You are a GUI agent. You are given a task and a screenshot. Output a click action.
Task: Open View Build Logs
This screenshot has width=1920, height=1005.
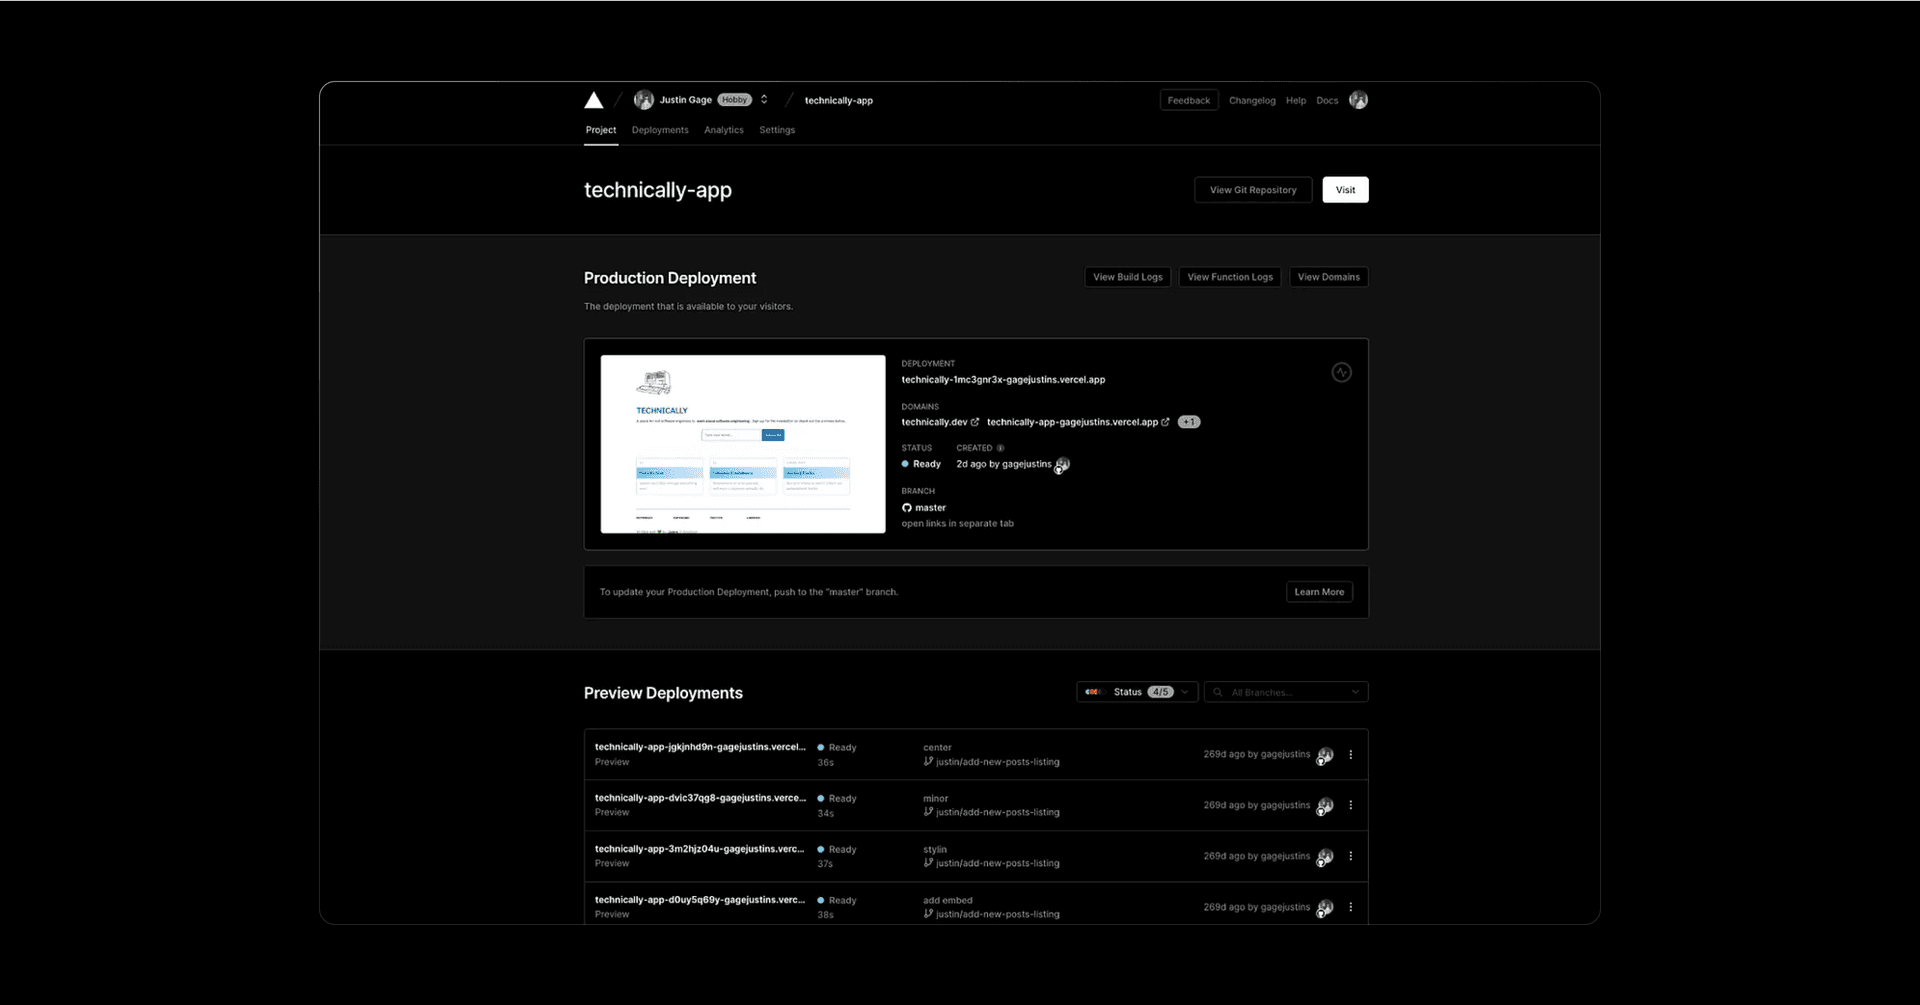pos(1127,277)
